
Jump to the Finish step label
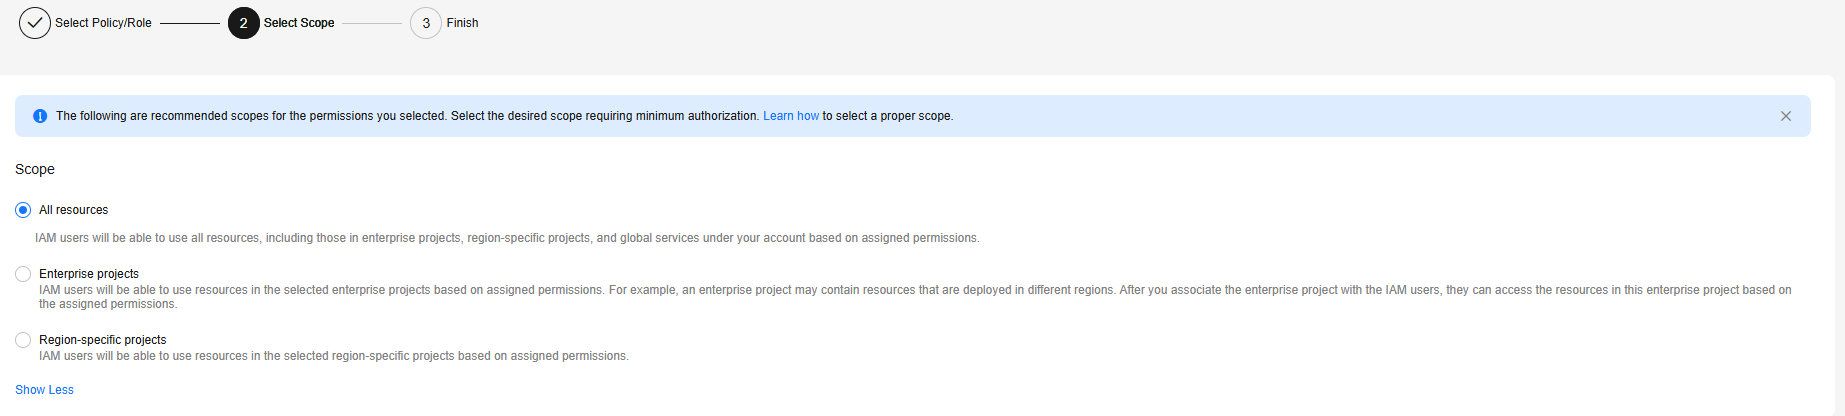click(x=462, y=23)
